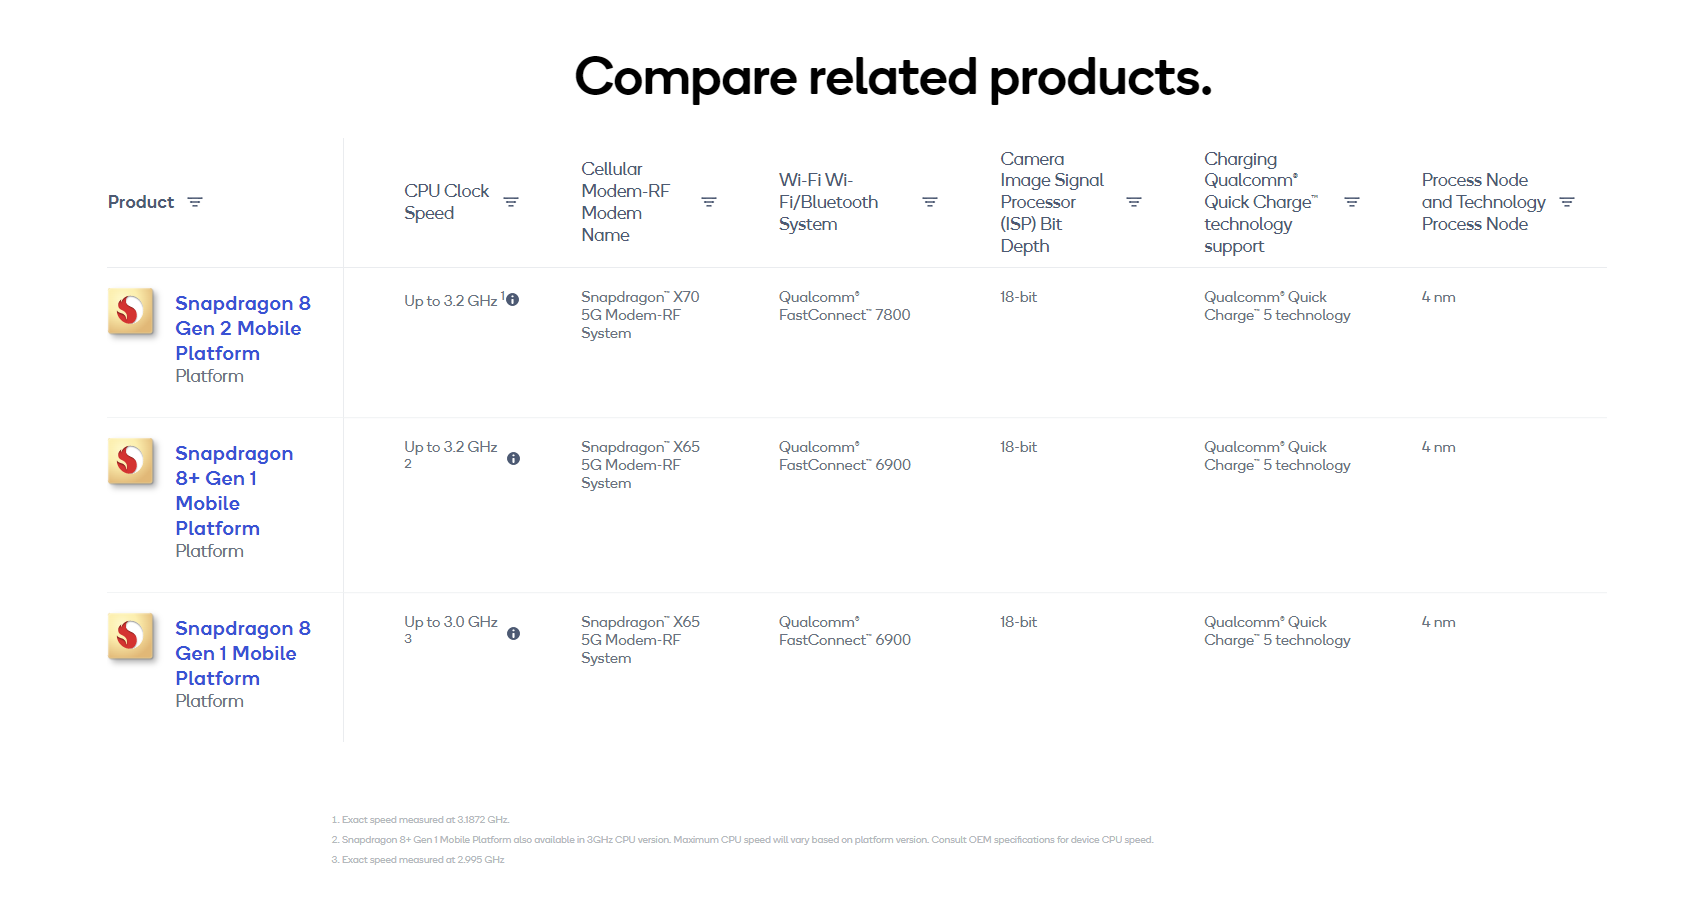
Task: Click the Snapdragon 8+ Gen 1 chip thumbnail
Action: (131, 461)
